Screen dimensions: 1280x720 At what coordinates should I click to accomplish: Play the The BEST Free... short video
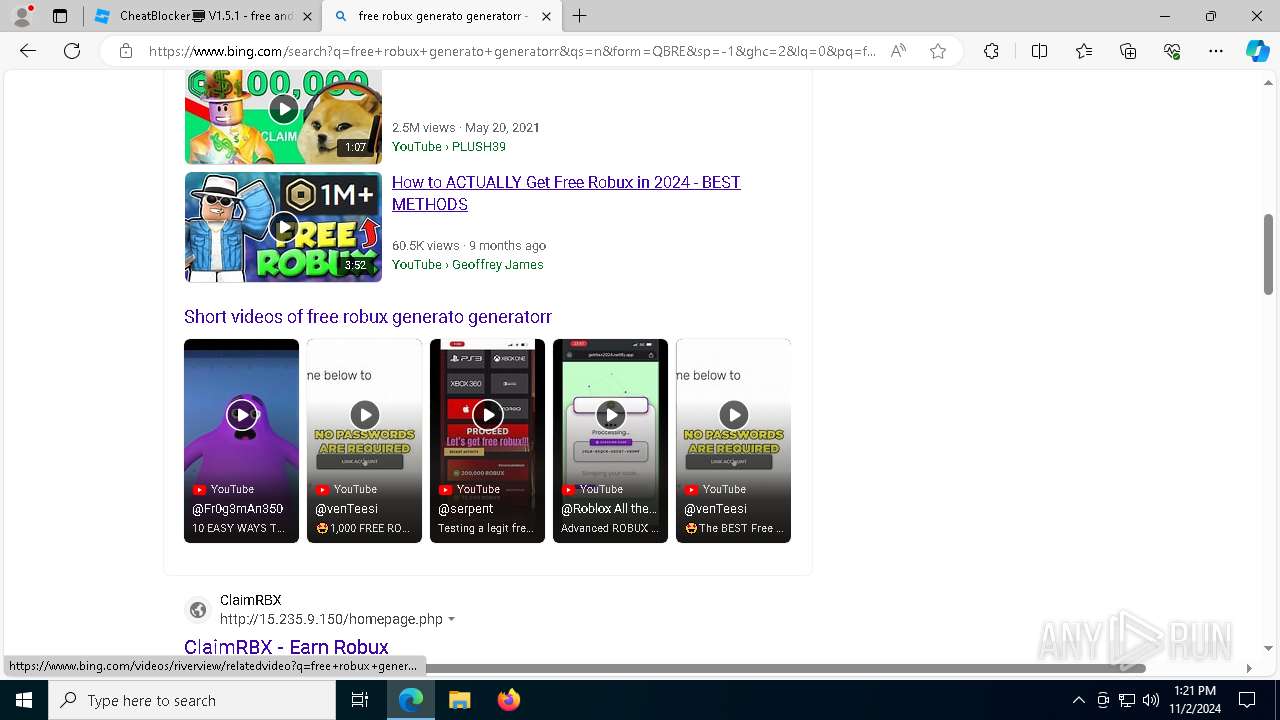[733, 441]
